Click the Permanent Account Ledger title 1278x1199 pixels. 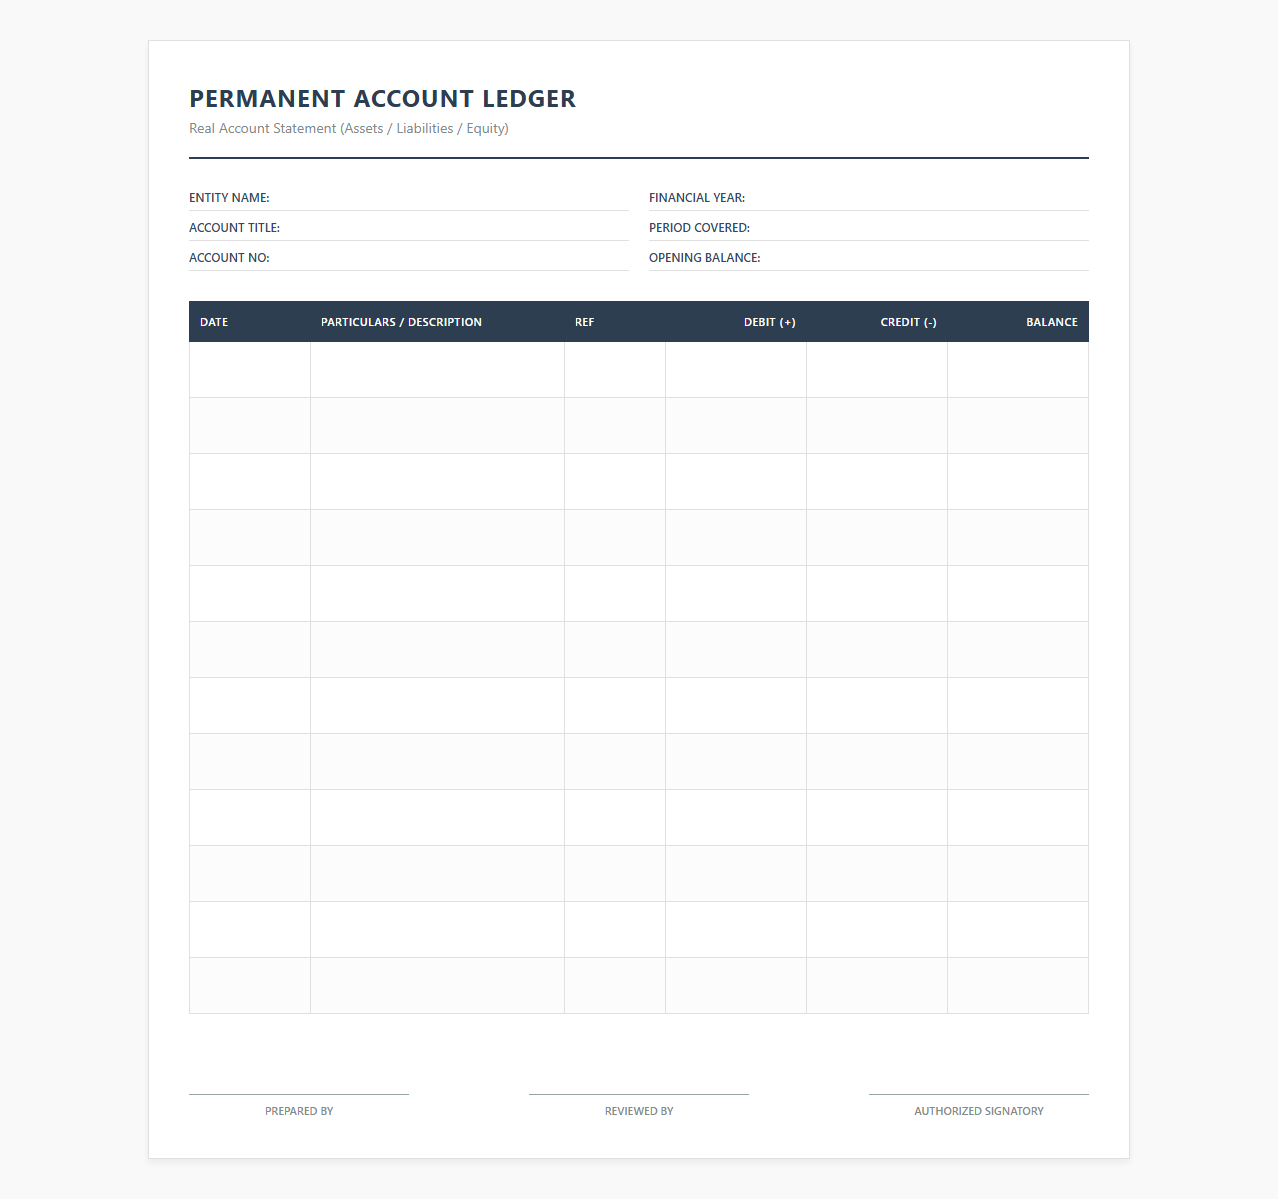[x=382, y=99]
